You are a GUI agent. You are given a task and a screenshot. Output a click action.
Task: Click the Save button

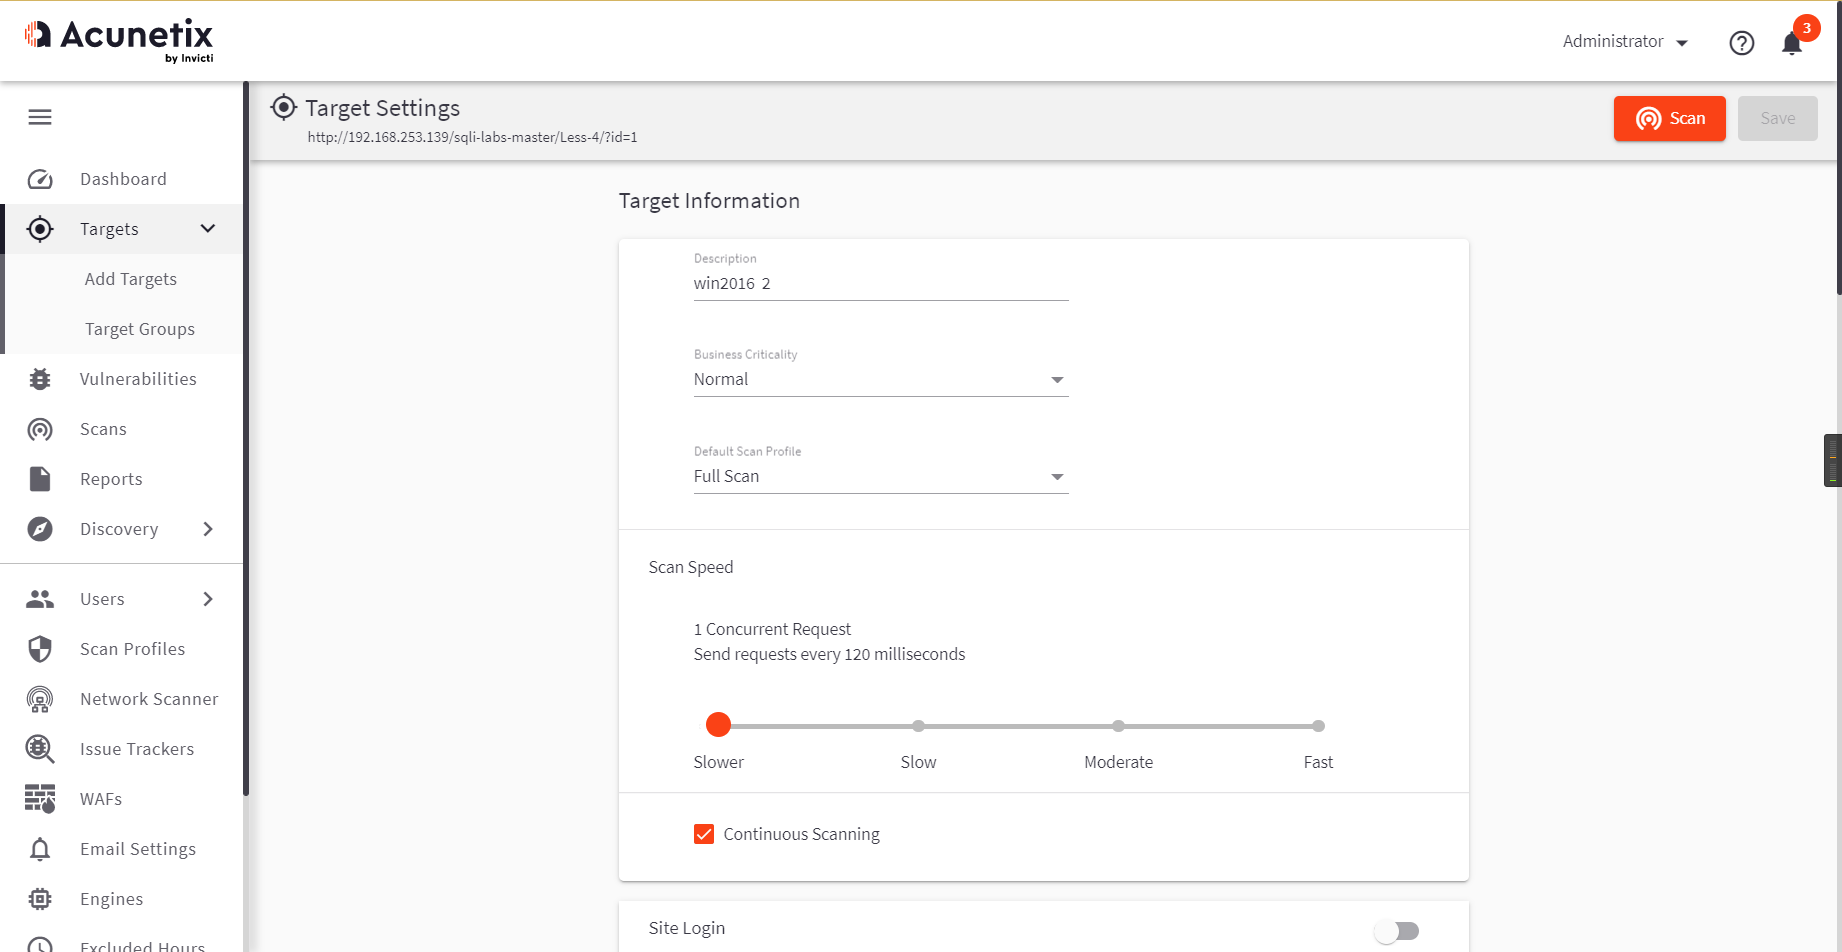[1777, 119]
